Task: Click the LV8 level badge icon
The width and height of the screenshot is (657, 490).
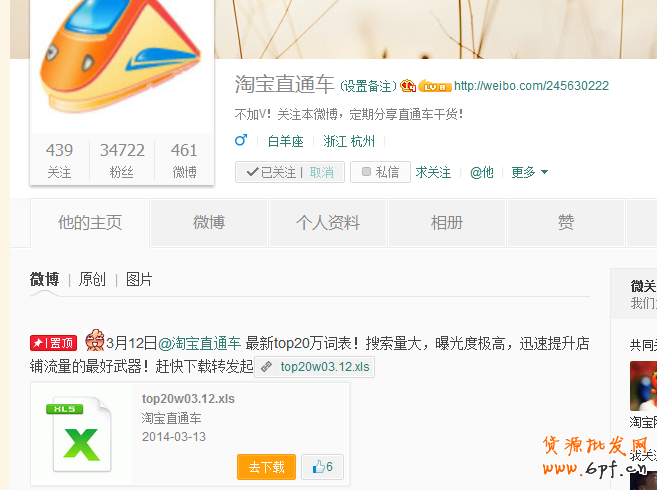Action: (435, 86)
